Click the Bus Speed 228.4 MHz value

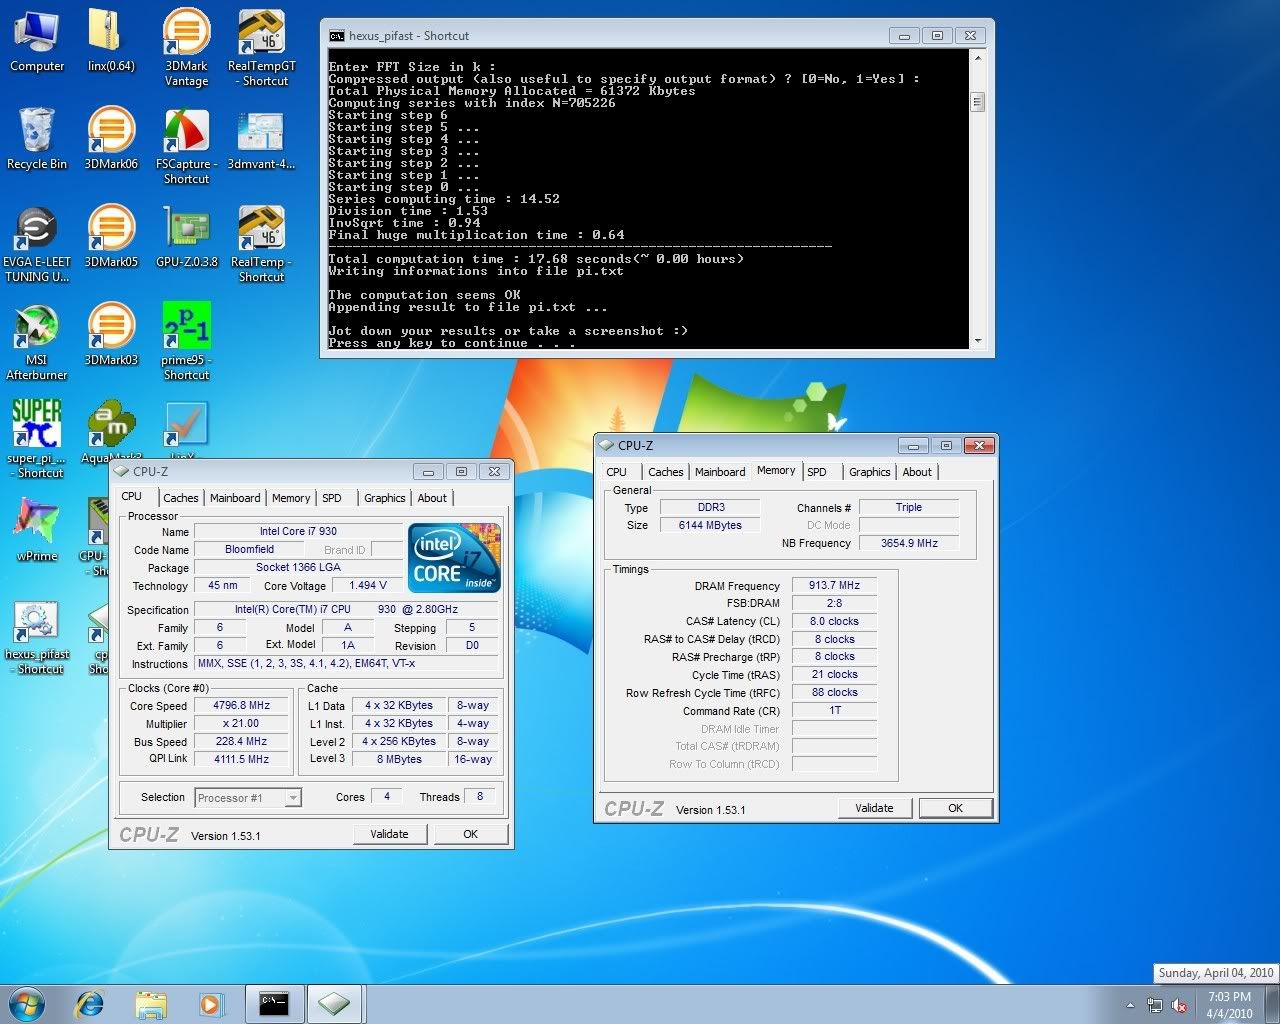coord(242,742)
